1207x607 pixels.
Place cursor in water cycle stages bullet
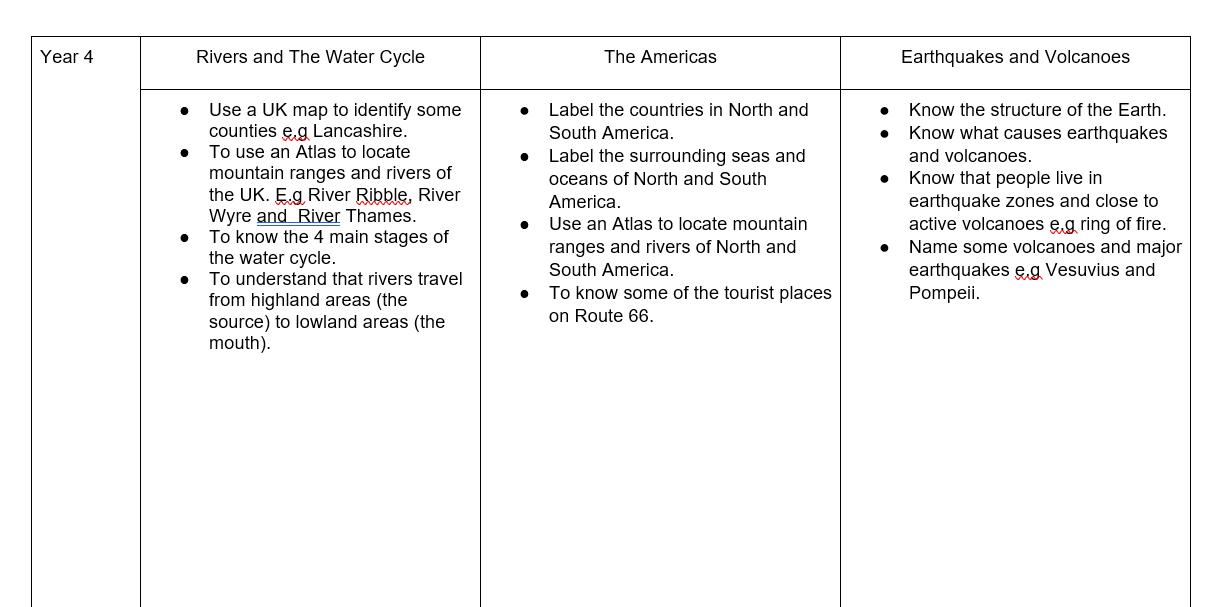[328, 237]
